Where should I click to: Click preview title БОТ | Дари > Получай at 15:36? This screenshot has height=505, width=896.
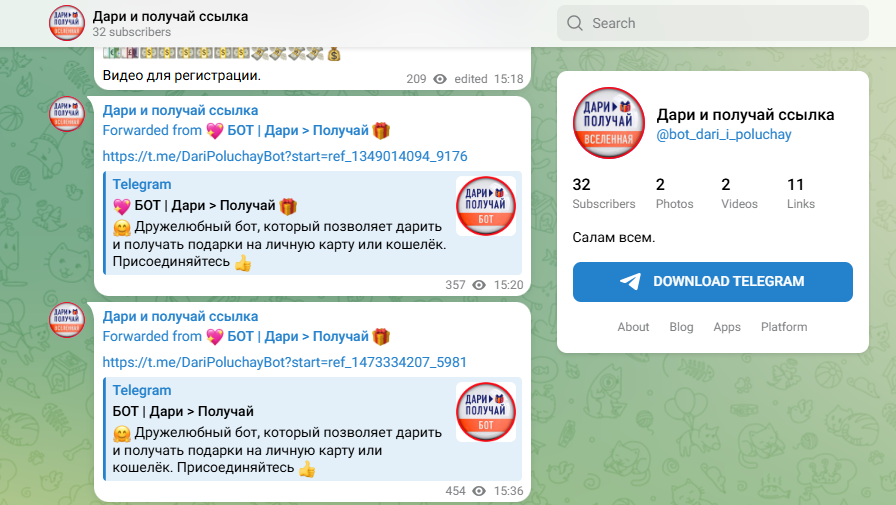tap(183, 411)
